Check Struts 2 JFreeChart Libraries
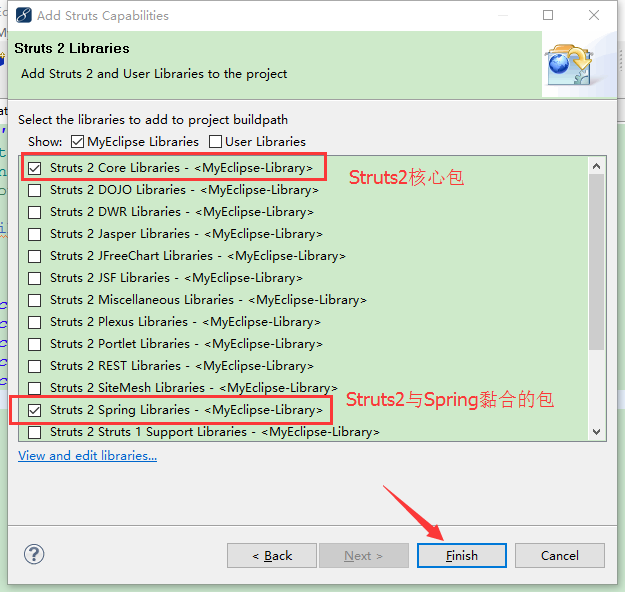The width and height of the screenshot is (625, 592). (35, 256)
